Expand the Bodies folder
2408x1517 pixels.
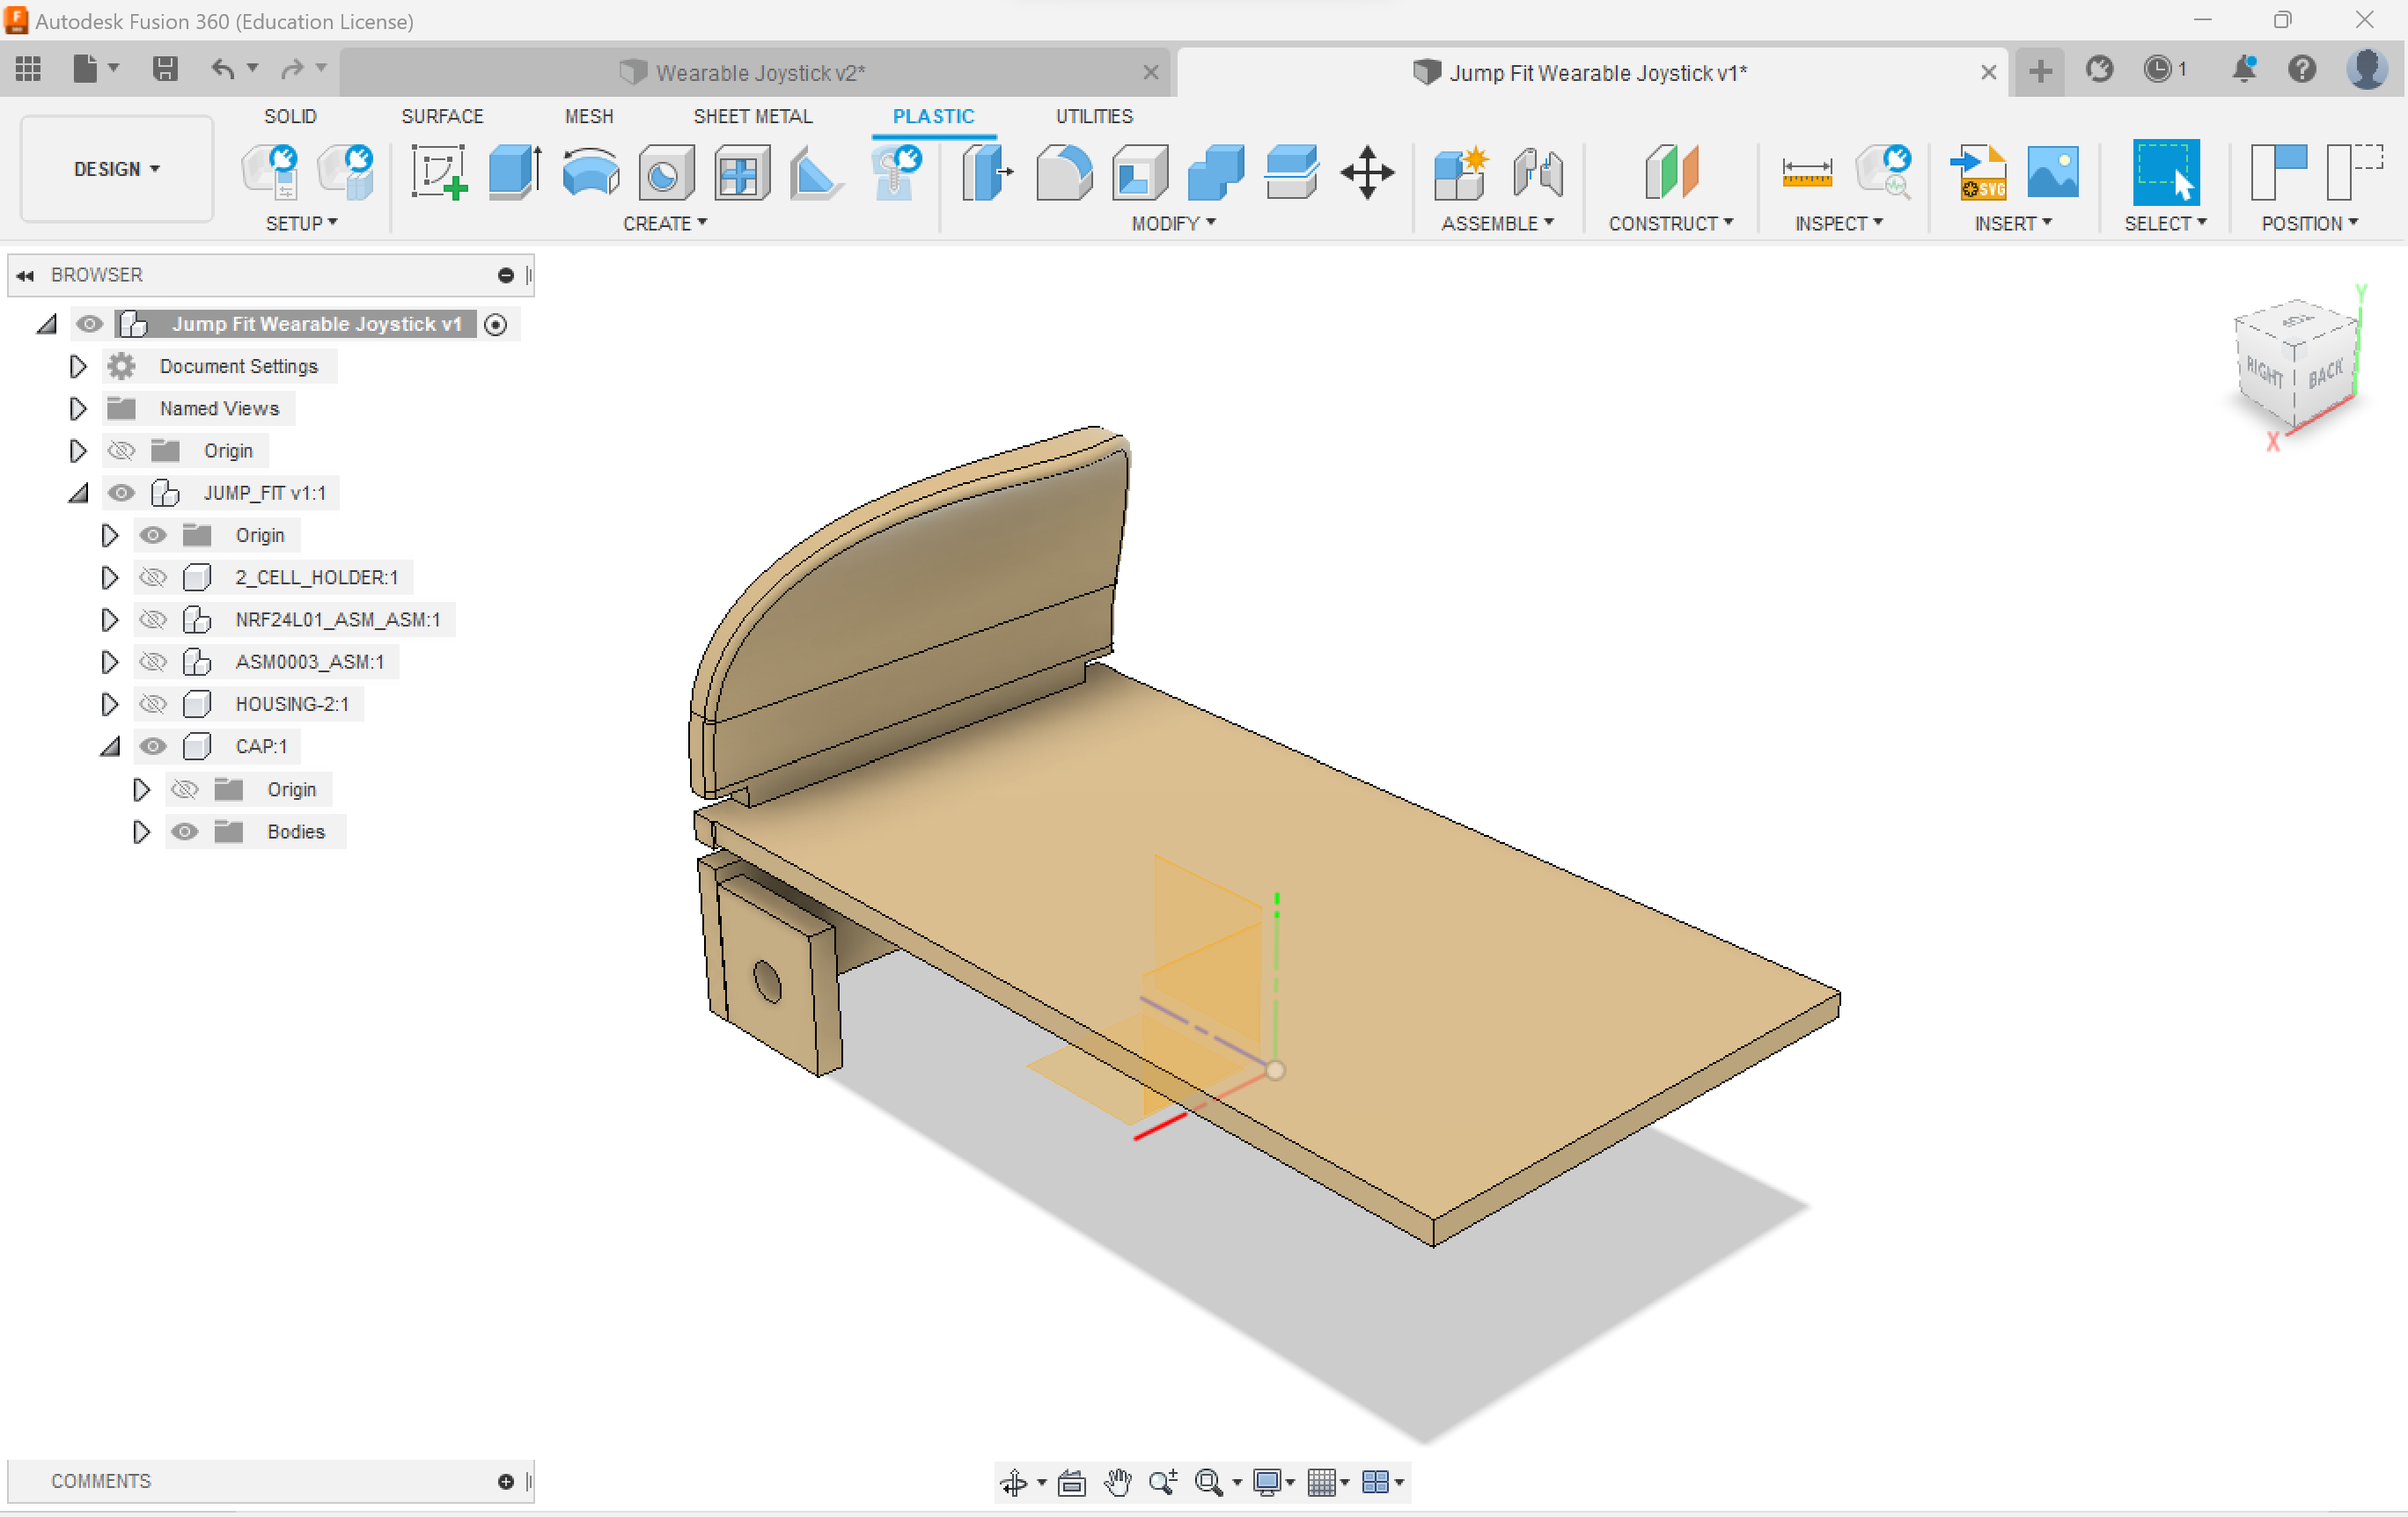(141, 831)
